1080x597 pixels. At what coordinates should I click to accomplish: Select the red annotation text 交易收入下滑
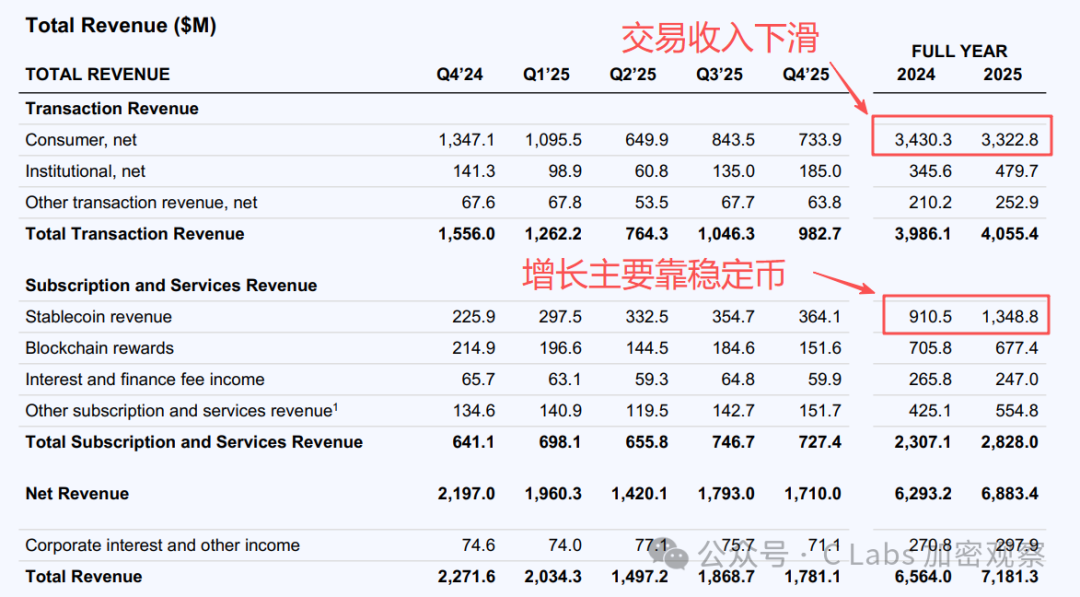(720, 38)
